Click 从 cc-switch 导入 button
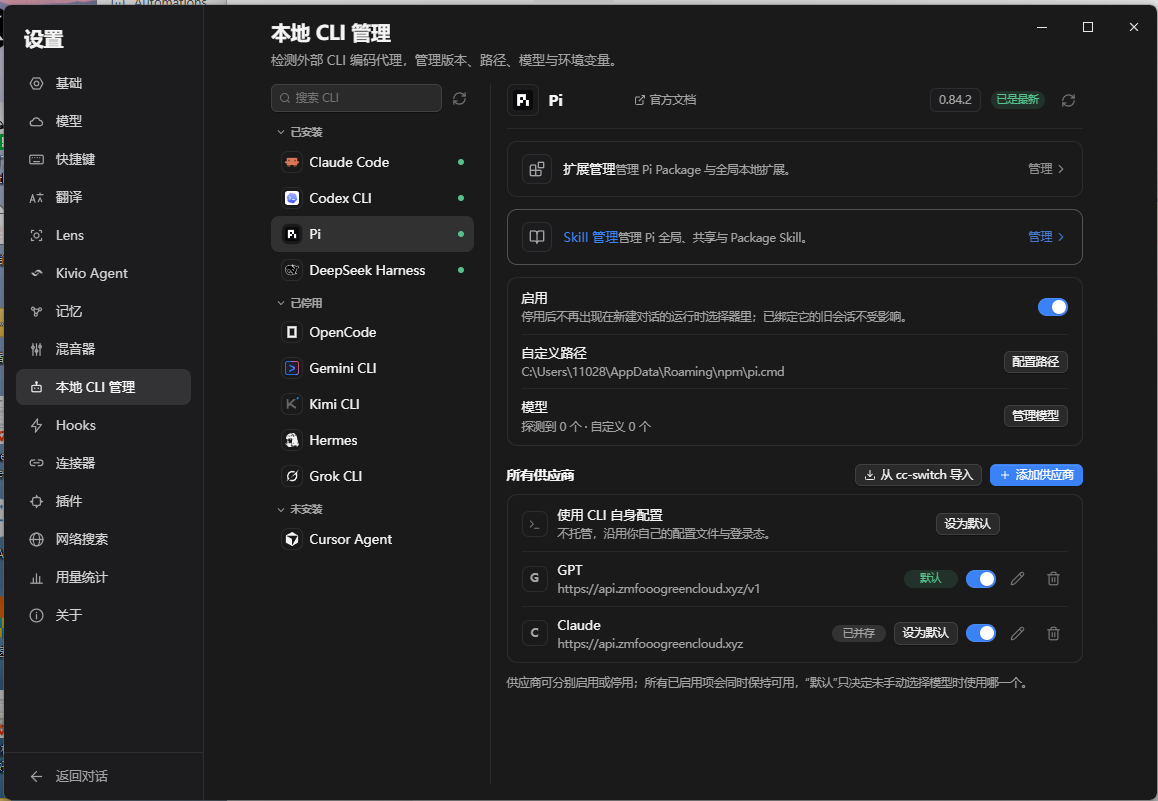 coord(919,475)
